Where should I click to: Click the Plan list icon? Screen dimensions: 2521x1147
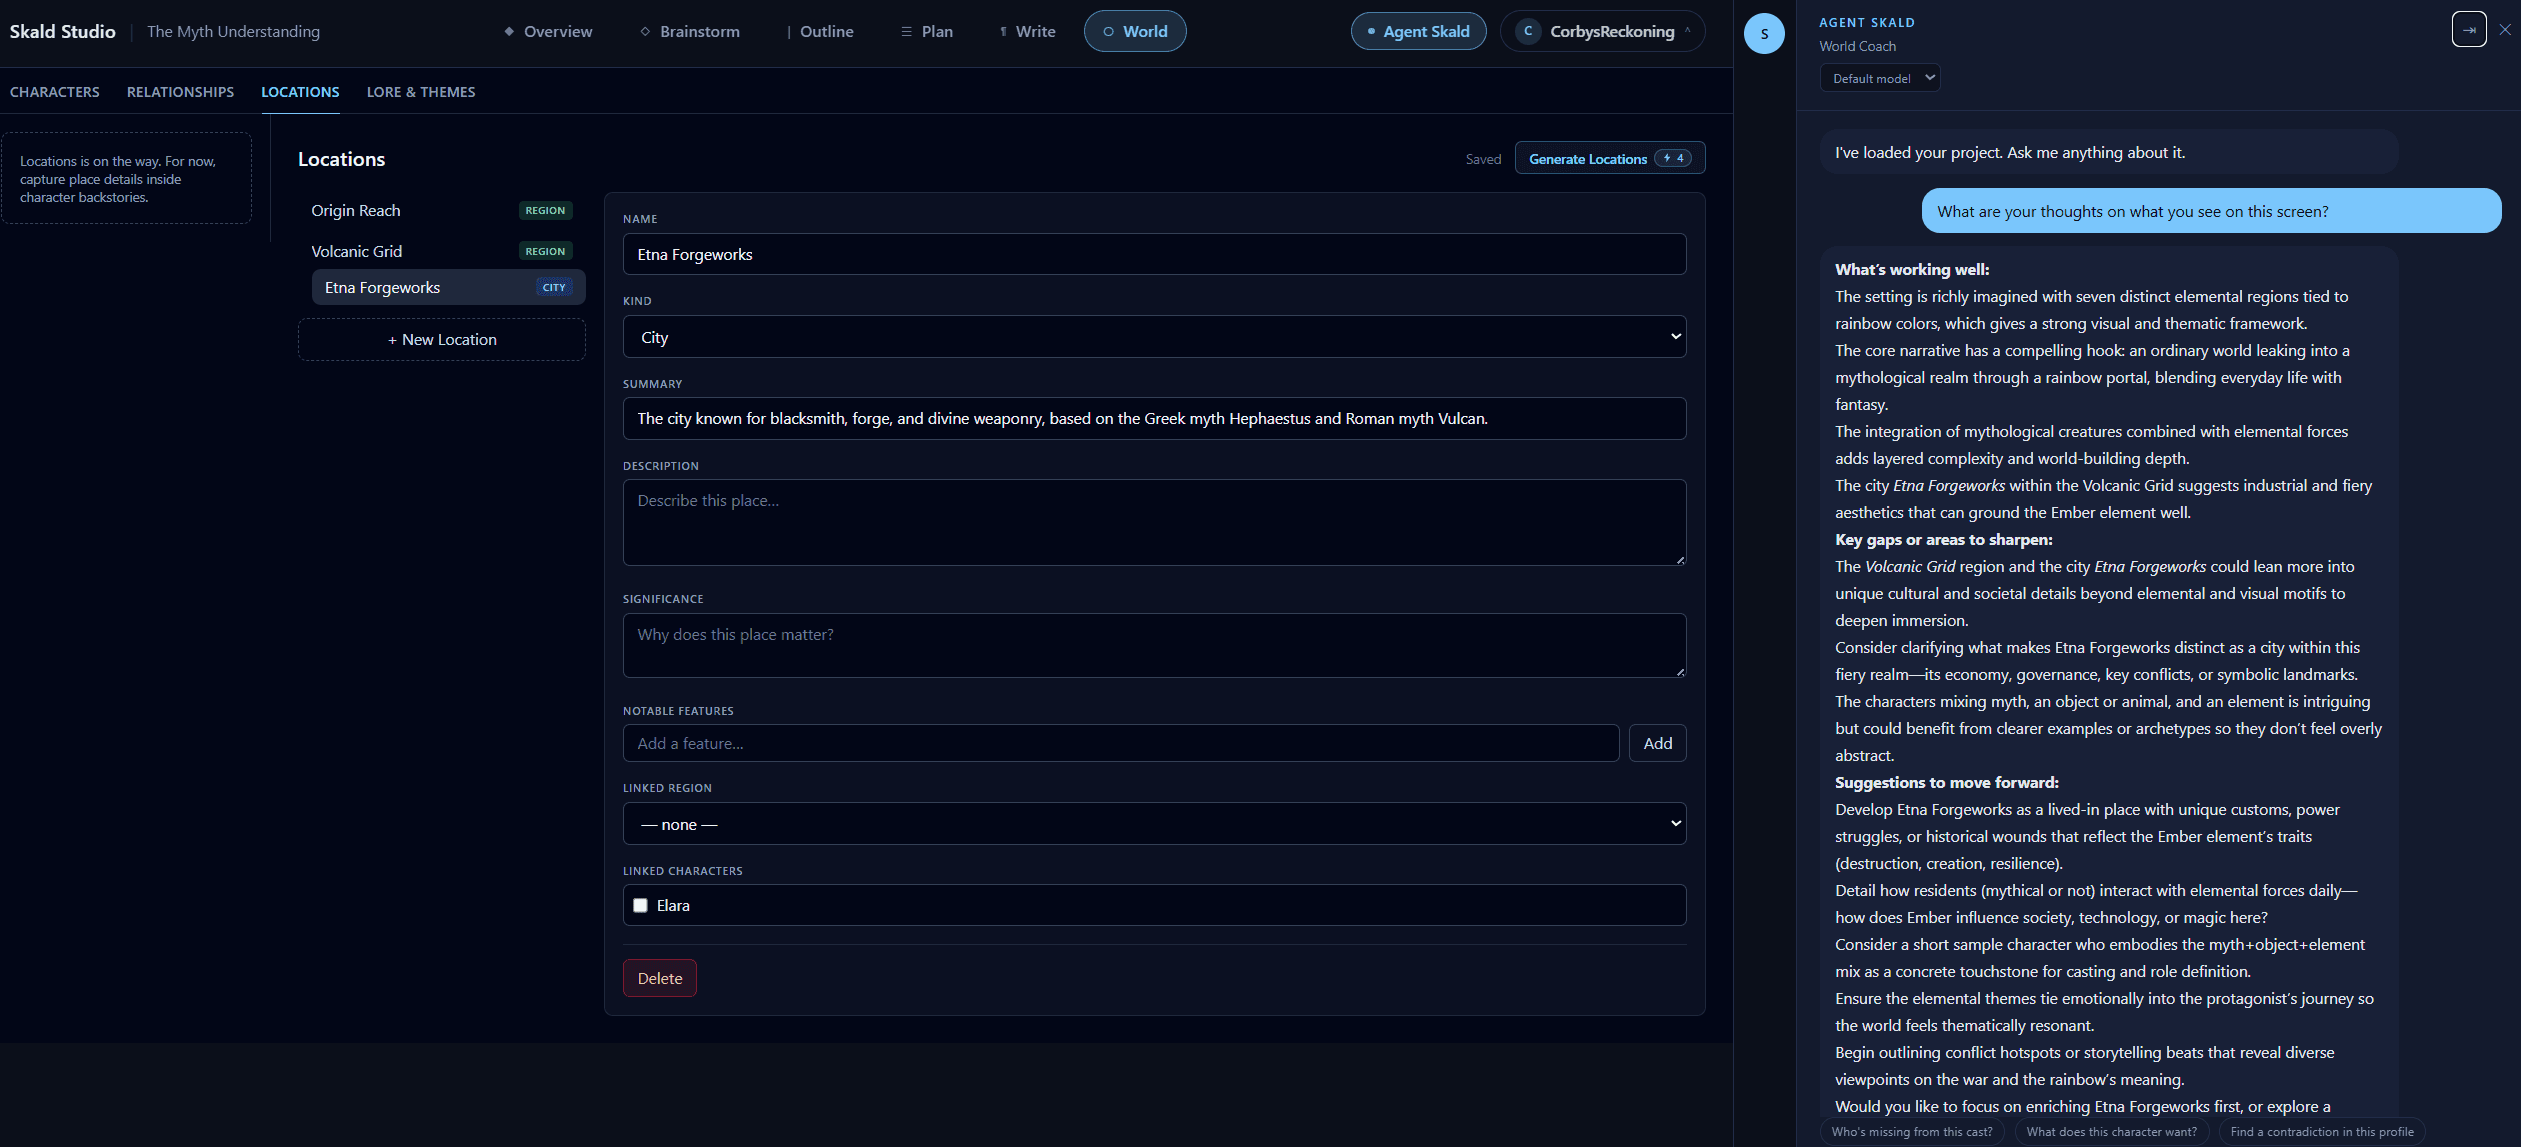(906, 31)
